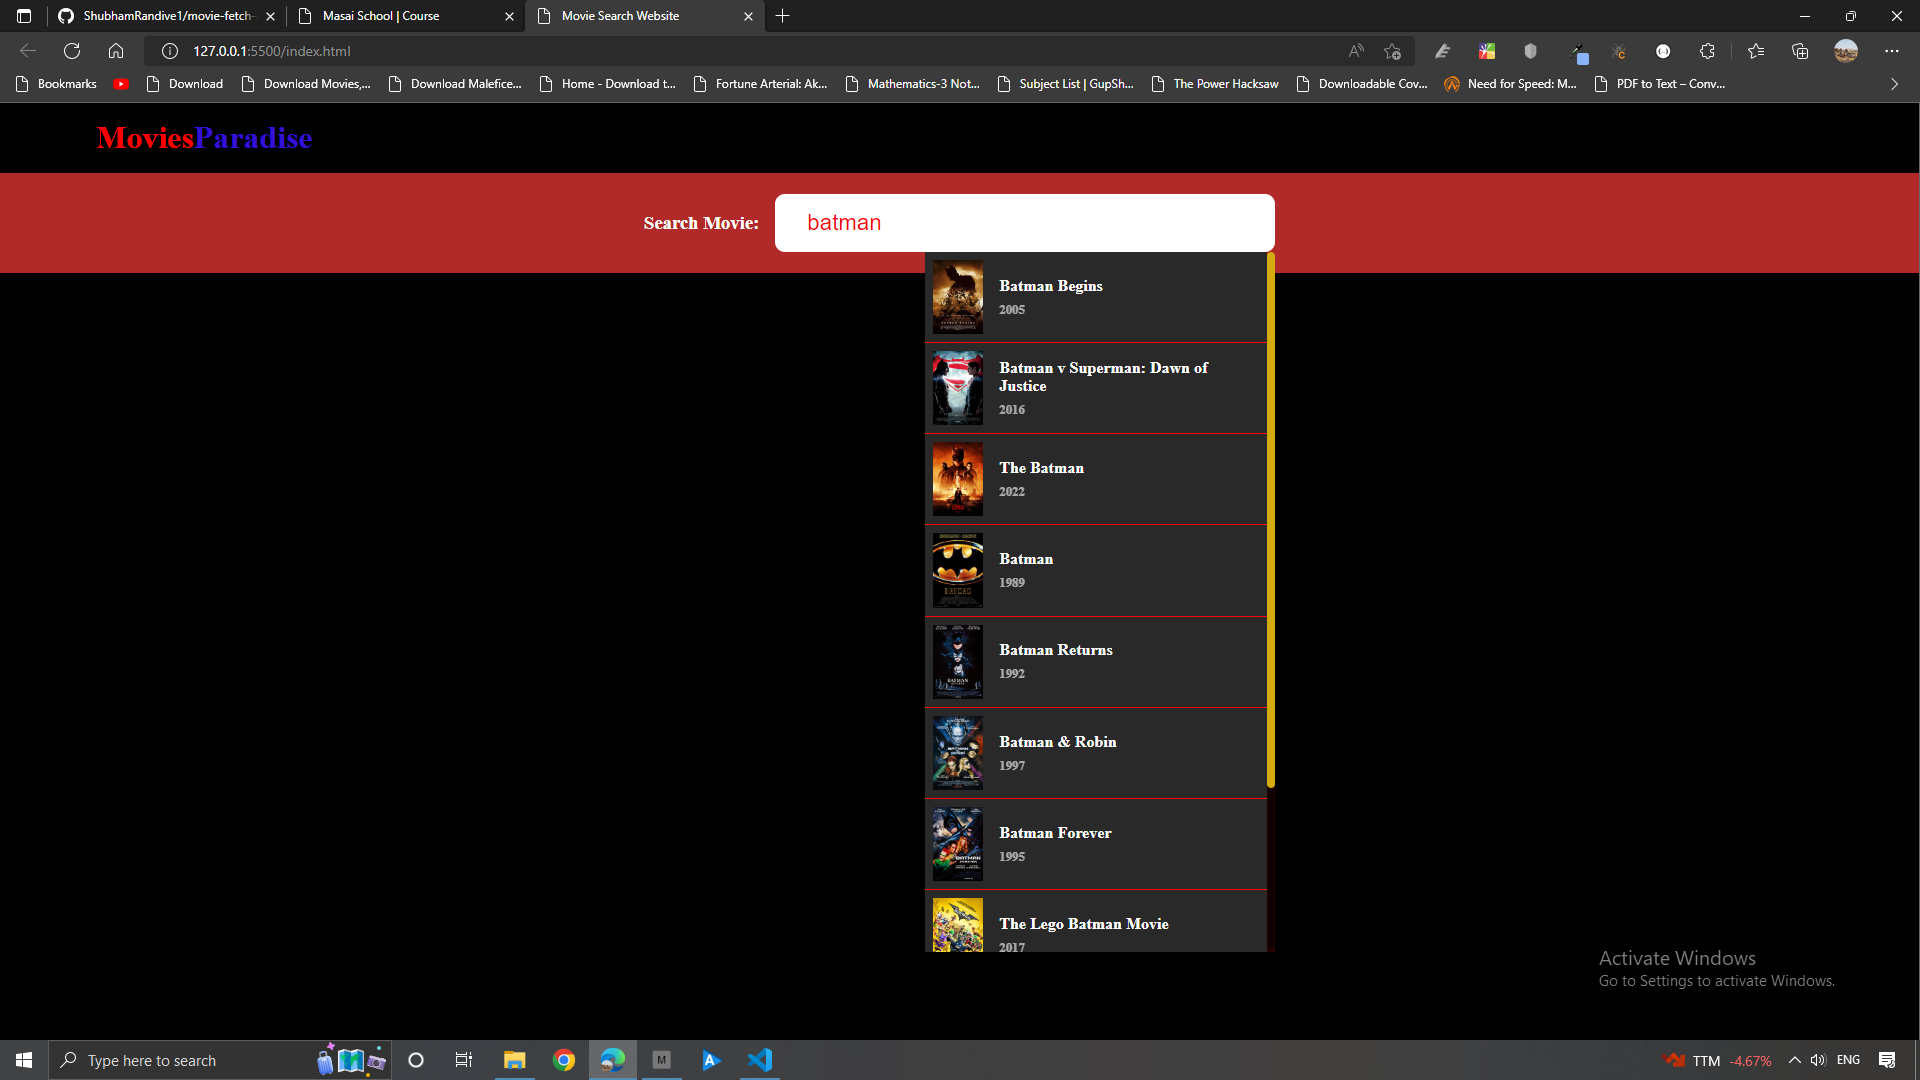Viewport: 1920px width, 1080px height.
Task: Open the Favorites list
Action: (x=1757, y=51)
